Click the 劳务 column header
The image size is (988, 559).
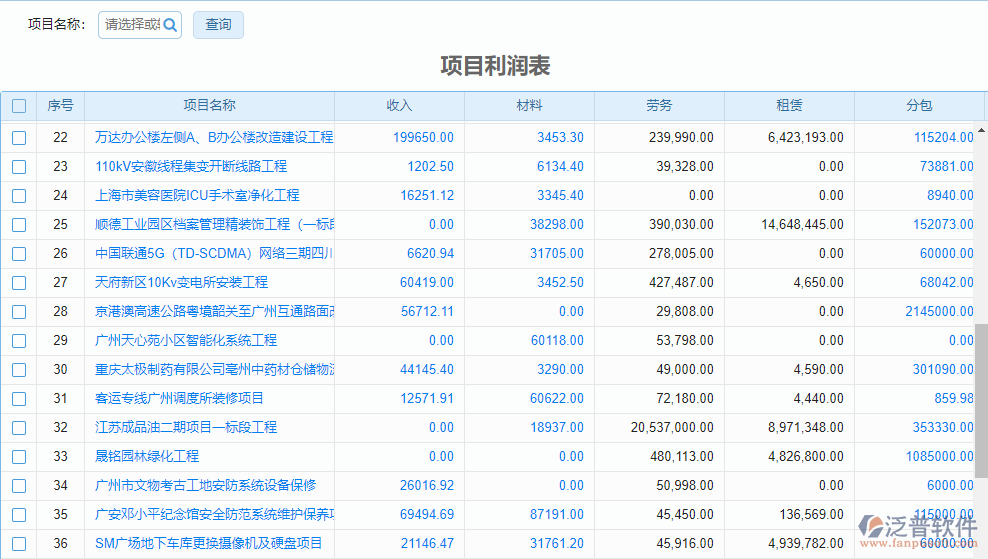point(659,106)
